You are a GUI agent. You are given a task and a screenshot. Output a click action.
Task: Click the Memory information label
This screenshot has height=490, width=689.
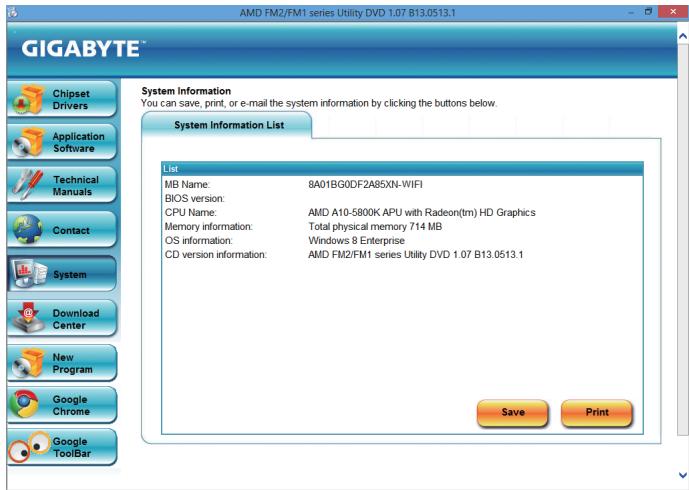click(208, 227)
